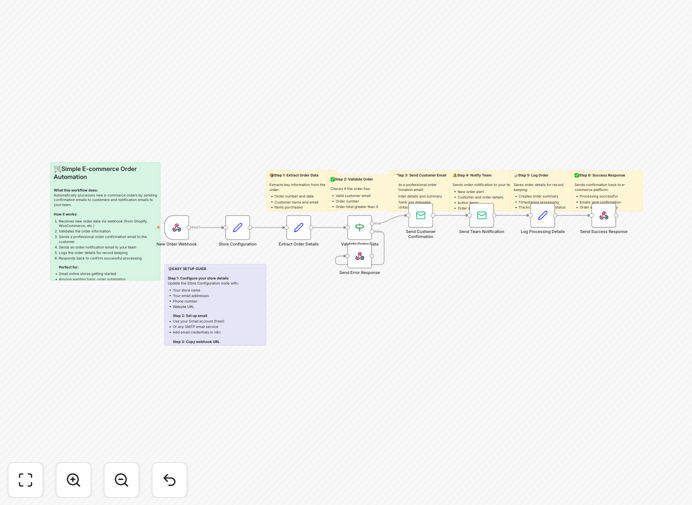Zoom in on the workflow canvas
This screenshot has height=505, width=692.
73,480
